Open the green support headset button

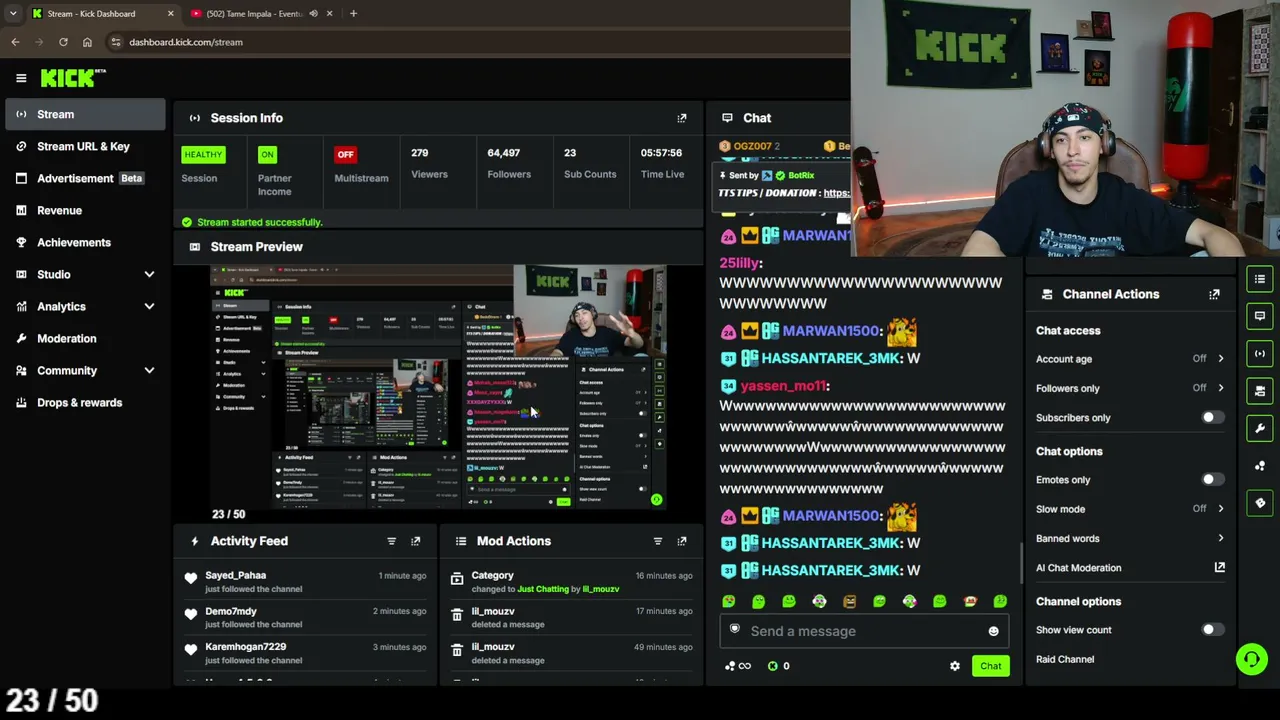(x=1251, y=659)
